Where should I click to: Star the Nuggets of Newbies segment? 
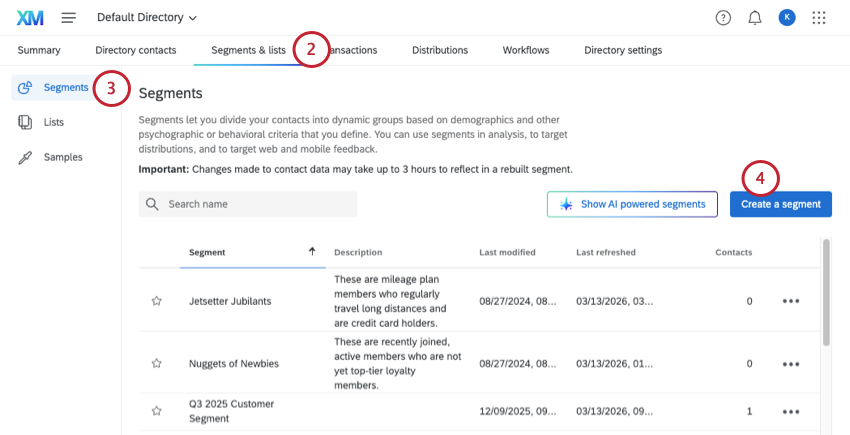coord(157,364)
